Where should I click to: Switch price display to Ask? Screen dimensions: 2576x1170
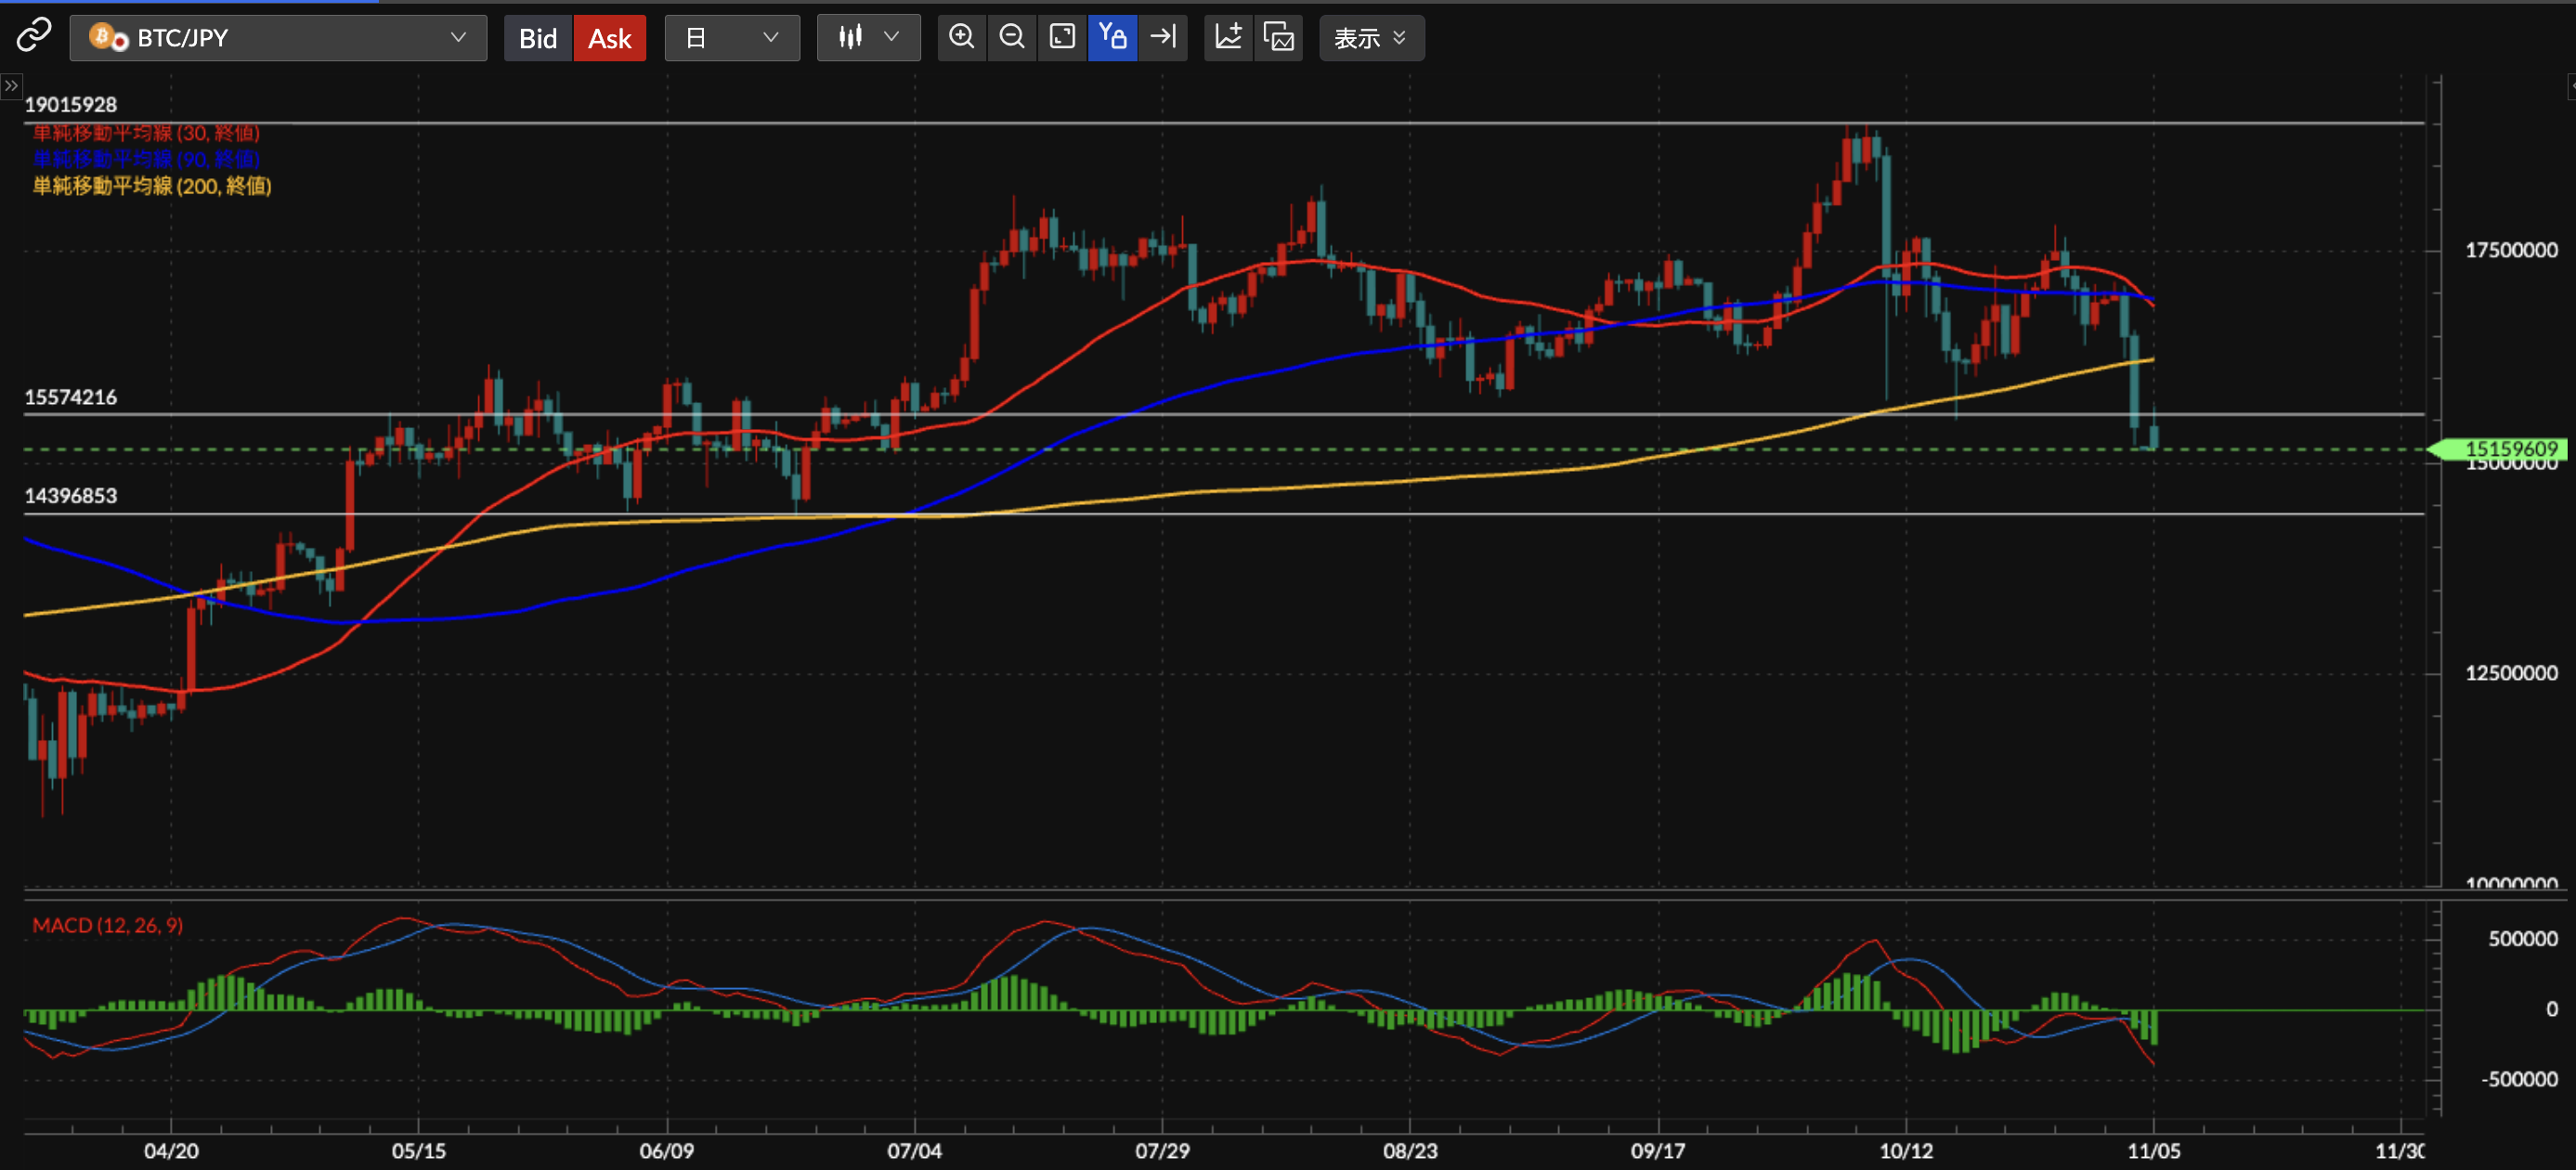point(609,38)
